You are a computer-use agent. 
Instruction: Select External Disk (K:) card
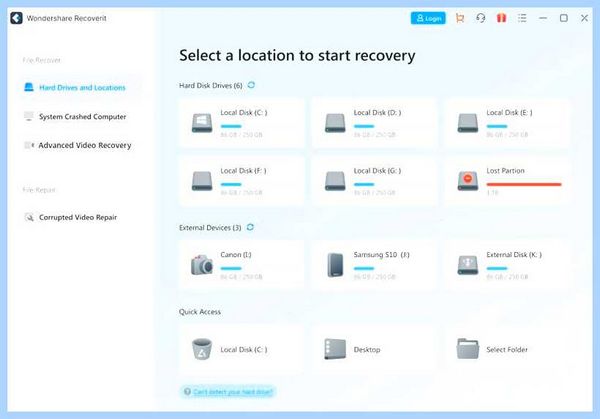[x=507, y=265]
